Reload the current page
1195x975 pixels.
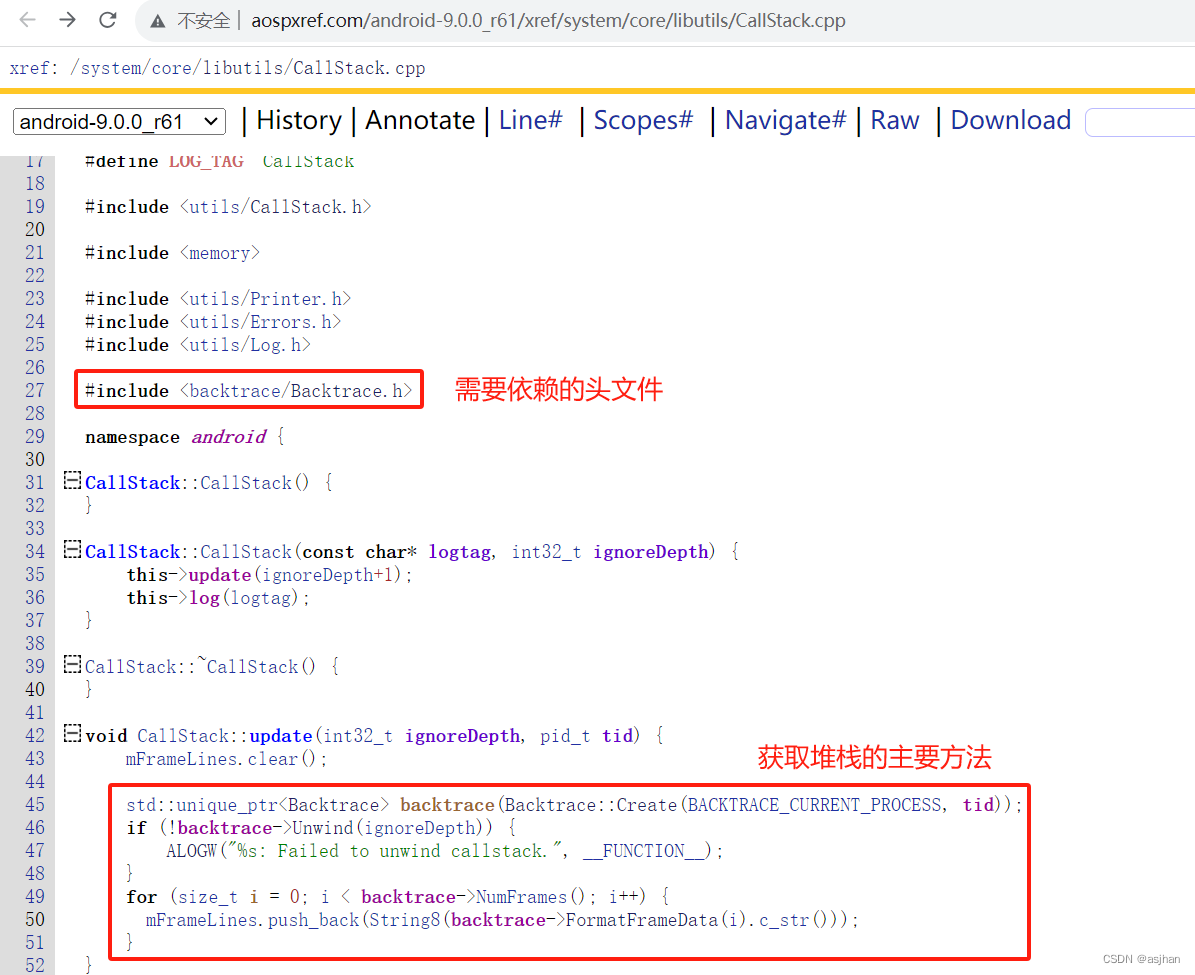[107, 19]
